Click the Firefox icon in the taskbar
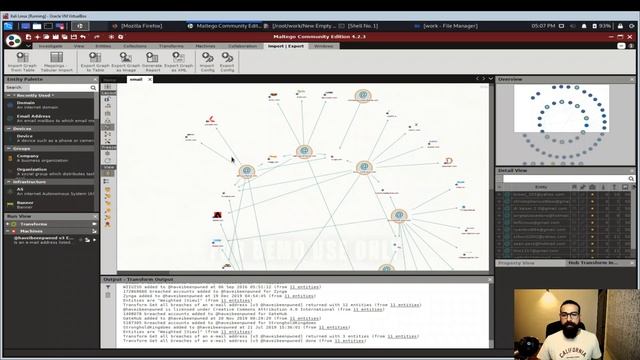This screenshot has width=640, height=360. pos(115,26)
